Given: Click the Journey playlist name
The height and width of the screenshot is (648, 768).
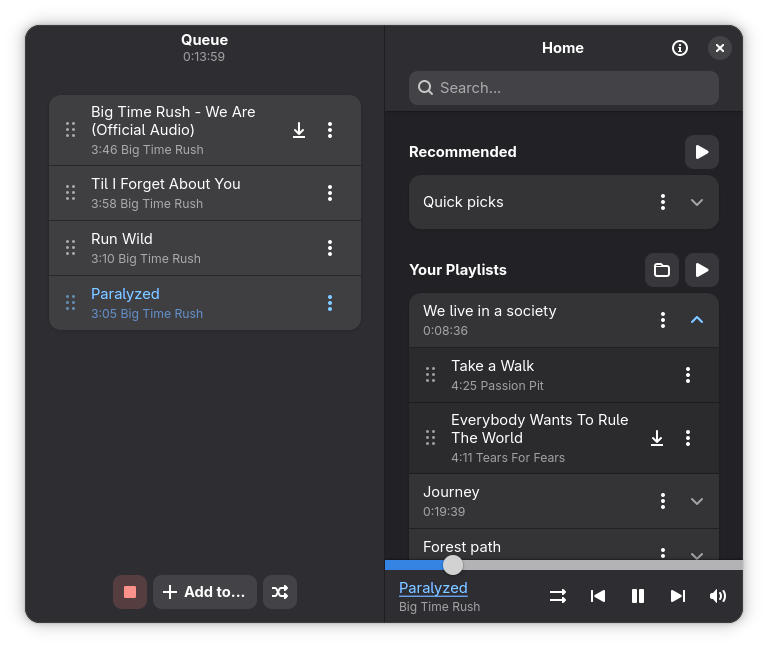Looking at the screenshot, I should pos(451,492).
